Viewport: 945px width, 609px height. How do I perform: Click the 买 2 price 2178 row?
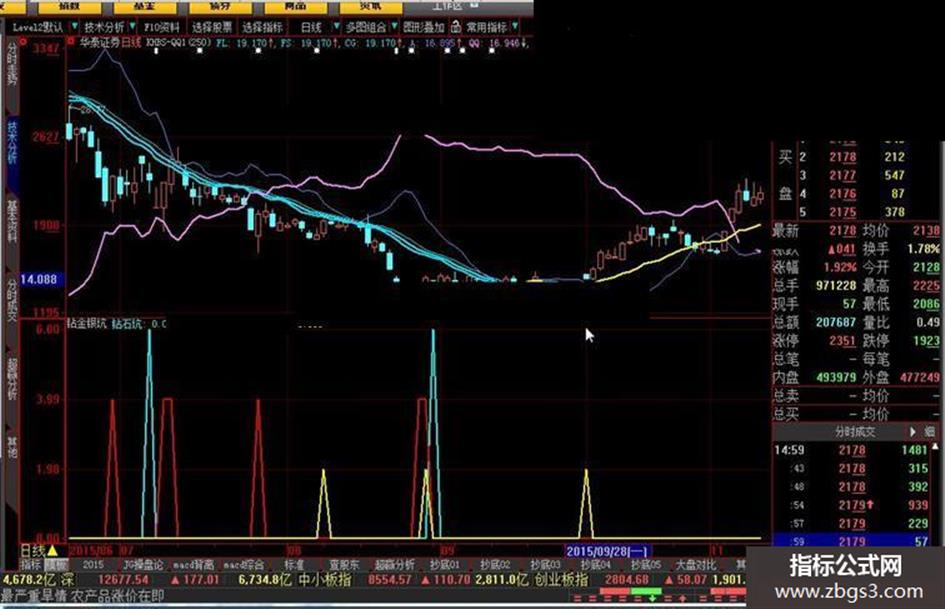(x=855, y=157)
